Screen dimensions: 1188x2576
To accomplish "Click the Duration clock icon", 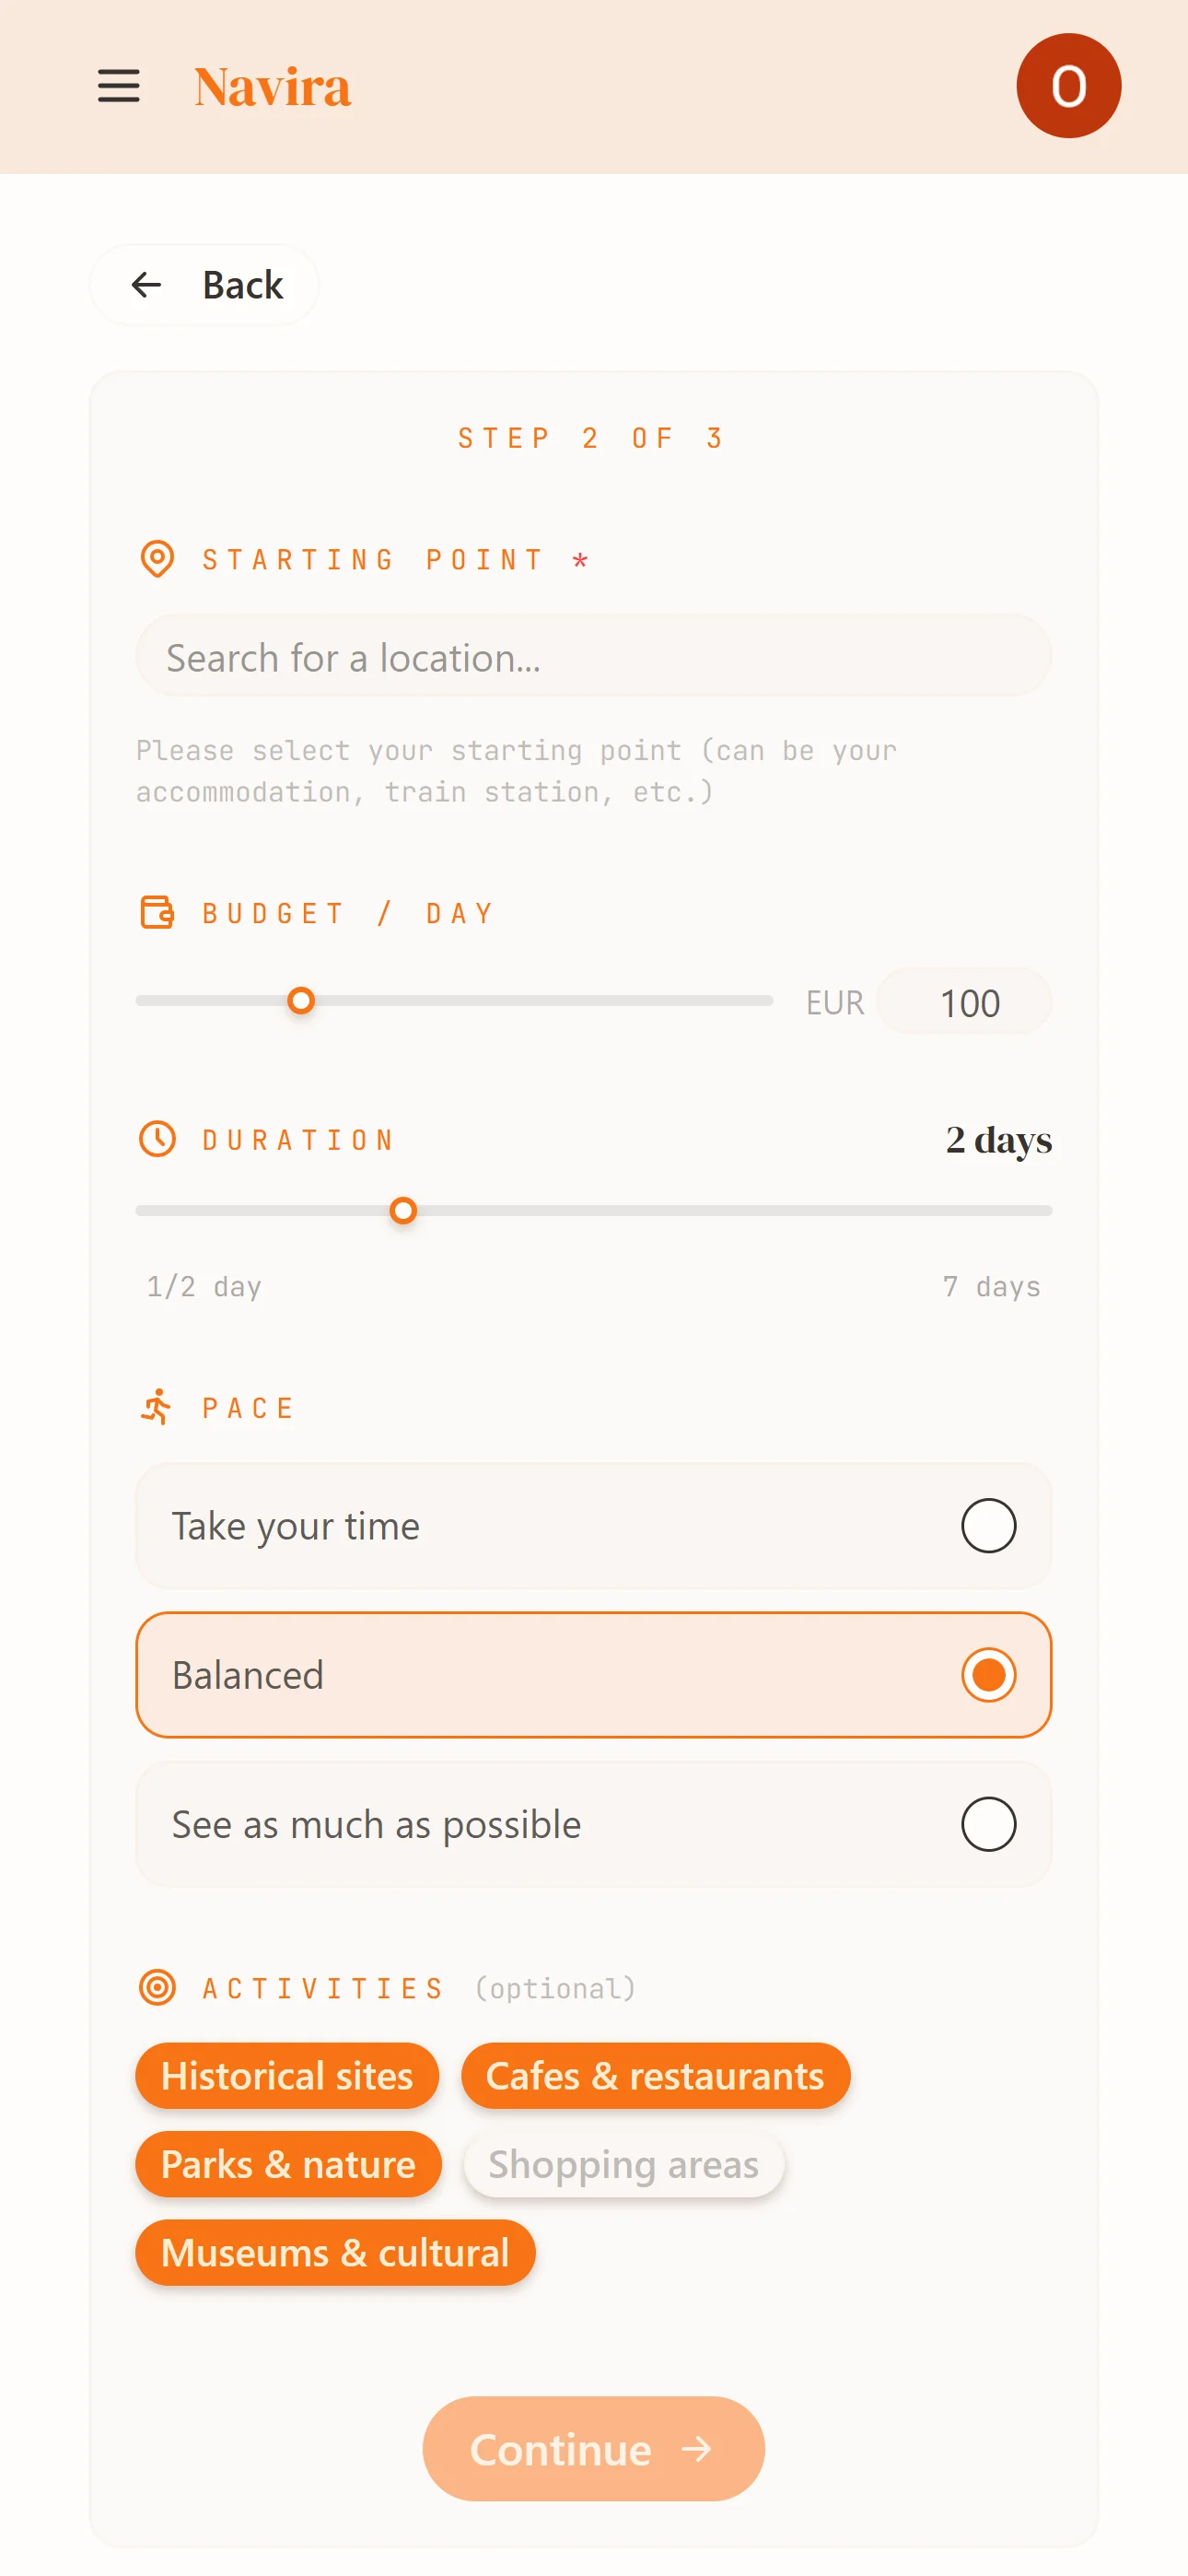I will coord(157,1138).
